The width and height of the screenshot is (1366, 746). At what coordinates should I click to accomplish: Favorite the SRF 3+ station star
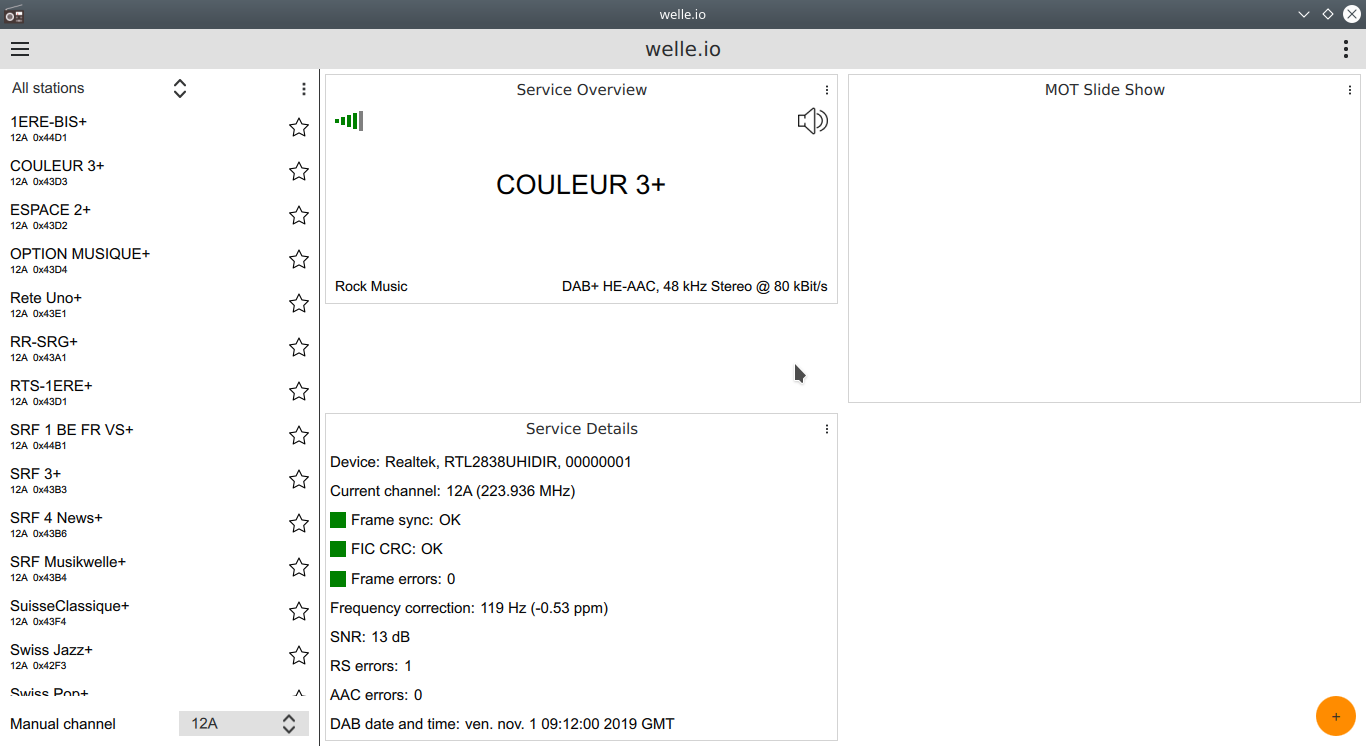click(299, 479)
